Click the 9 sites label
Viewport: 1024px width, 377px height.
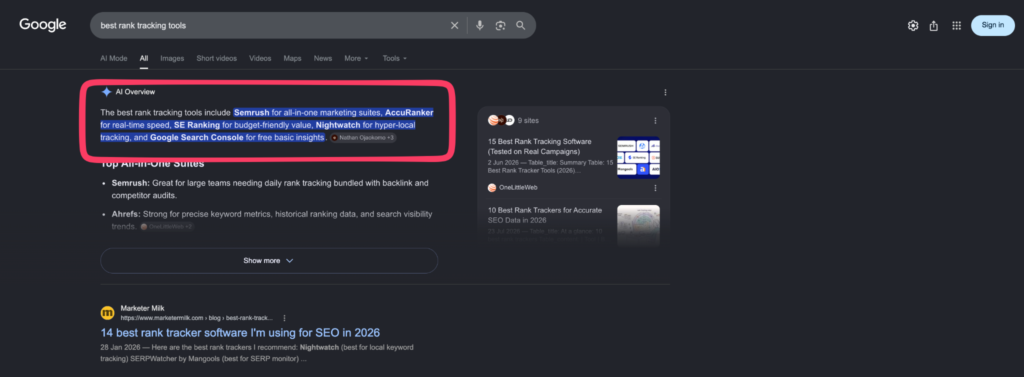pyautogui.click(x=528, y=121)
